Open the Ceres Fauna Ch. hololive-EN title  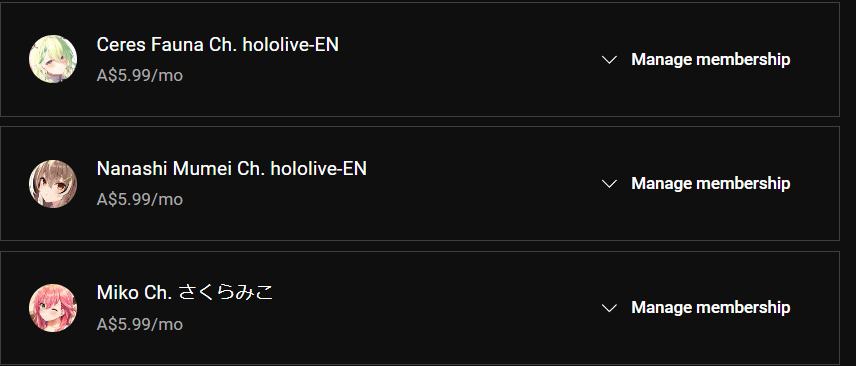(x=218, y=45)
